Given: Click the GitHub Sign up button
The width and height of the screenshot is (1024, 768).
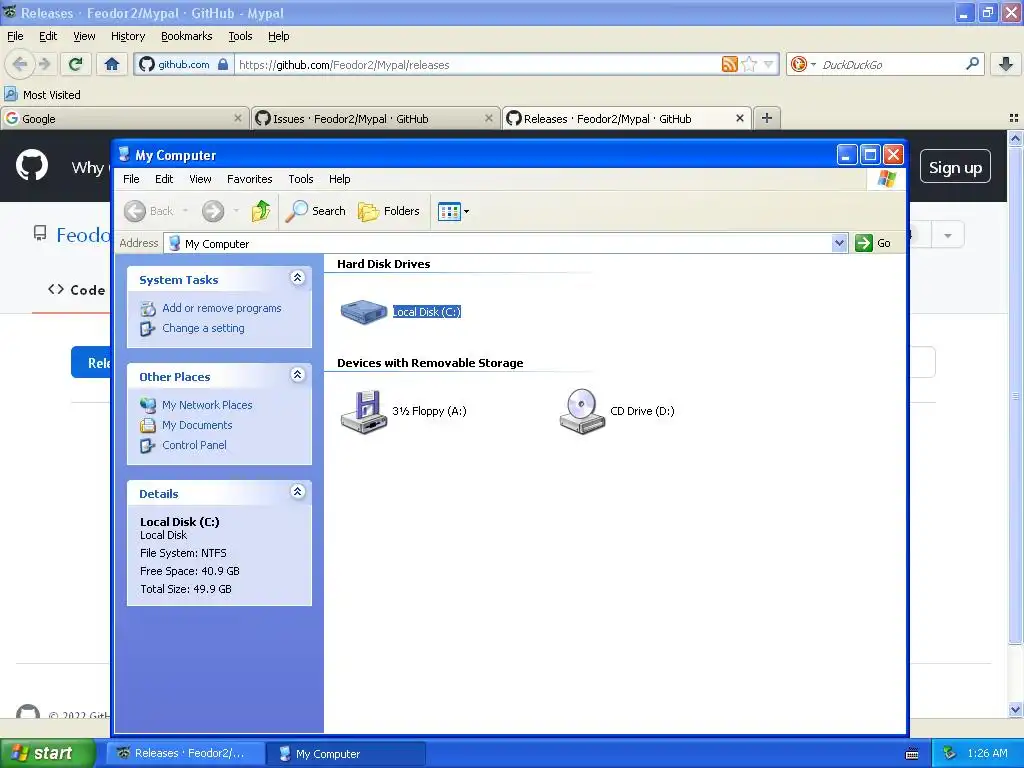Looking at the screenshot, I should point(955,167).
